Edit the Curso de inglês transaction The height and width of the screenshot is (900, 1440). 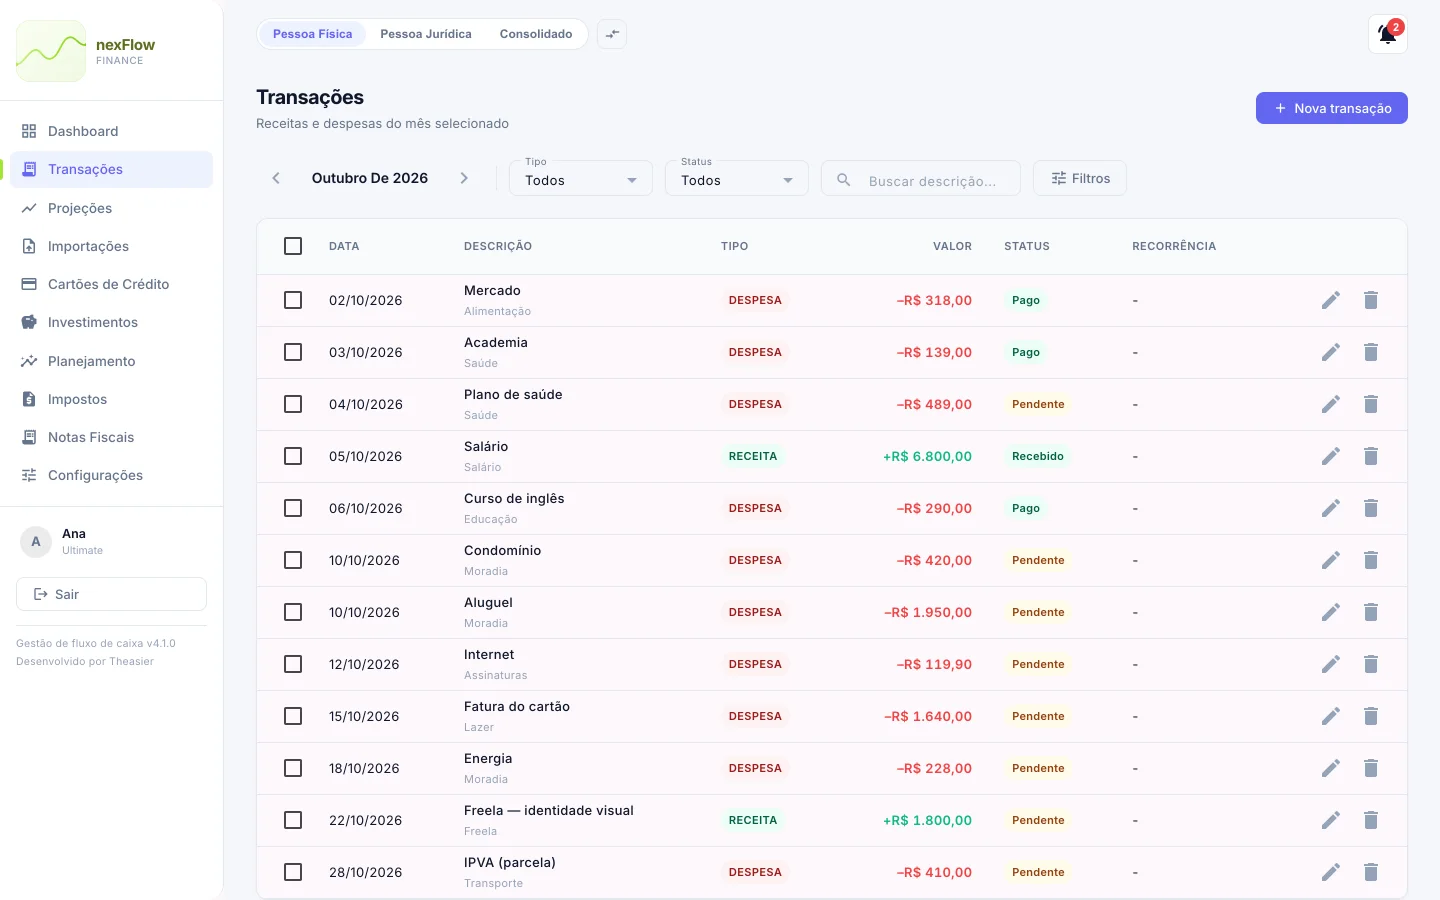(x=1330, y=508)
